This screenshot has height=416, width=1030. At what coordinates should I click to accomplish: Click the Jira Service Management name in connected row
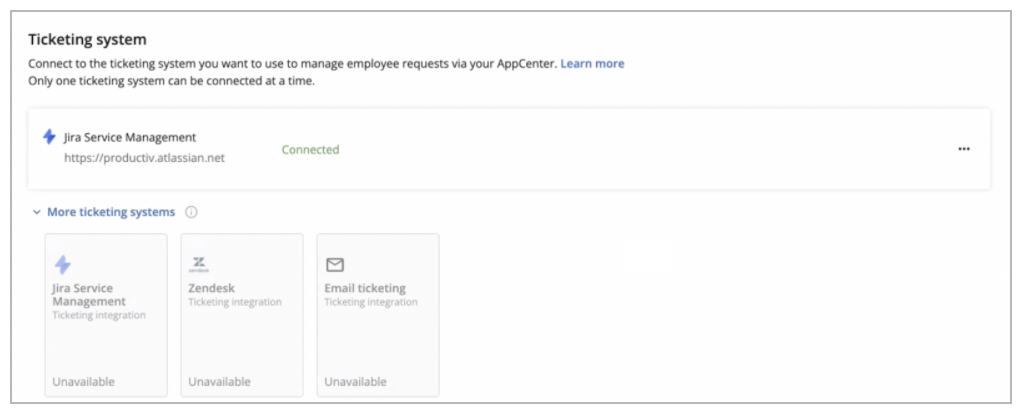[130, 137]
